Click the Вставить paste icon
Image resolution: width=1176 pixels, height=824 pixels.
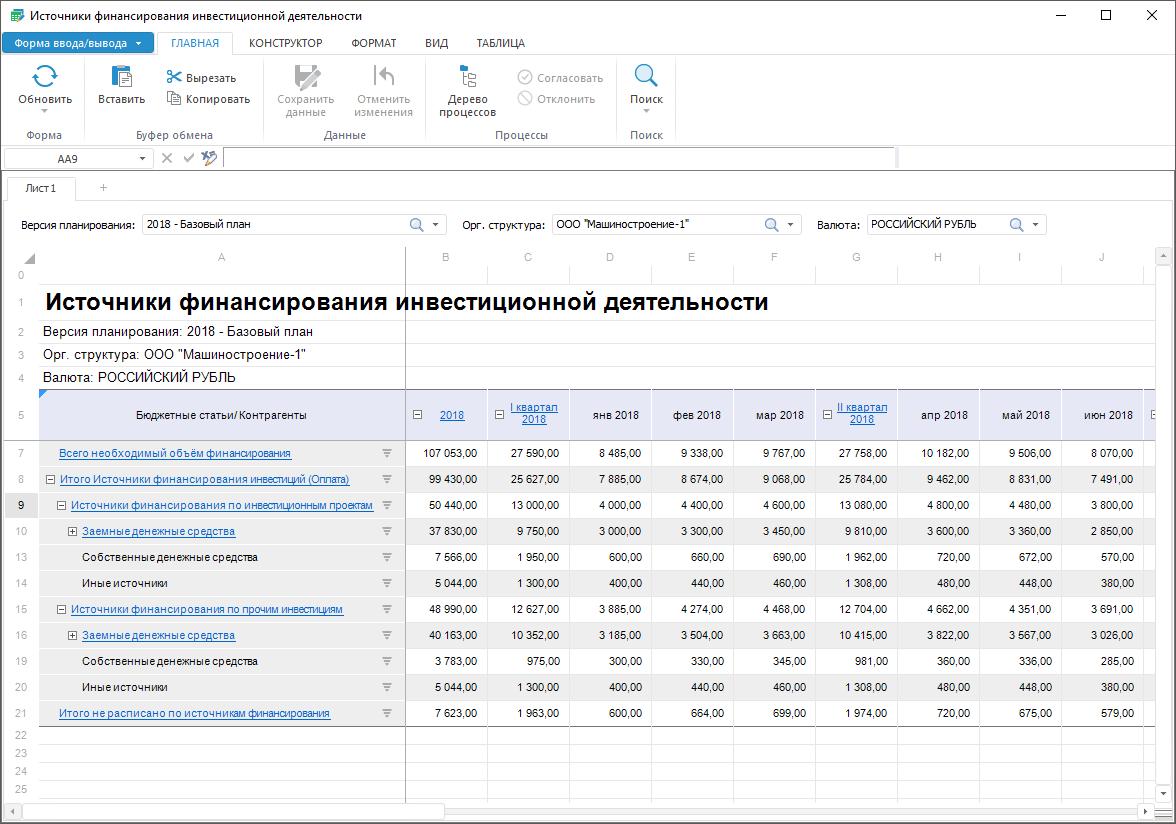[121, 77]
